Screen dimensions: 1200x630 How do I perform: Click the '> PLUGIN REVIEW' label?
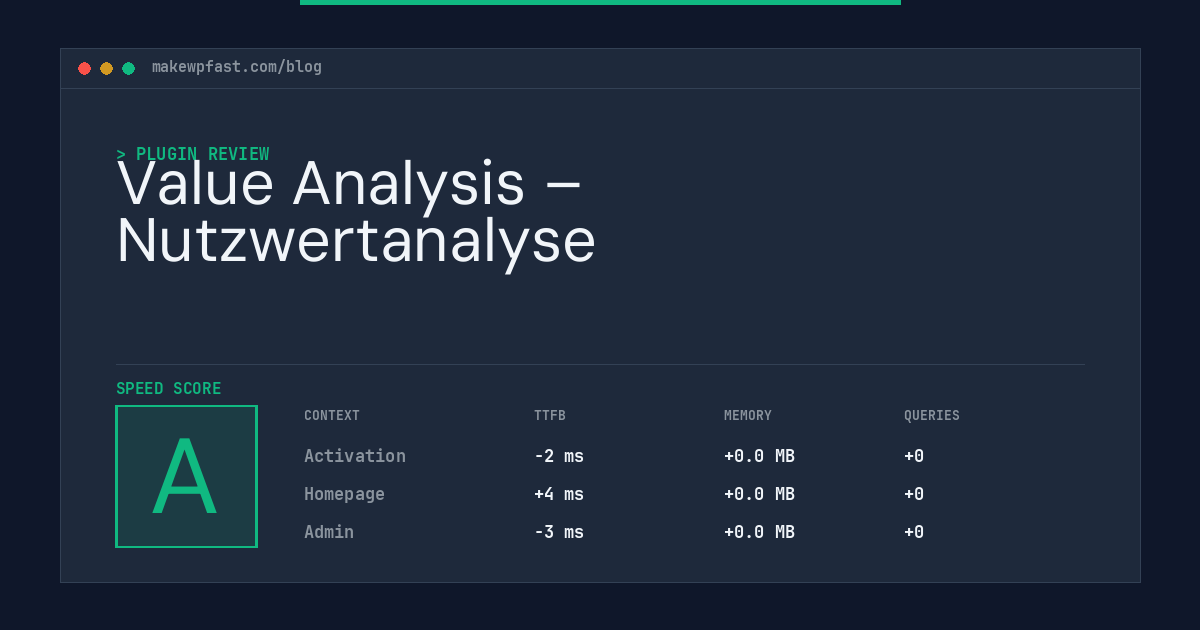coord(193,154)
